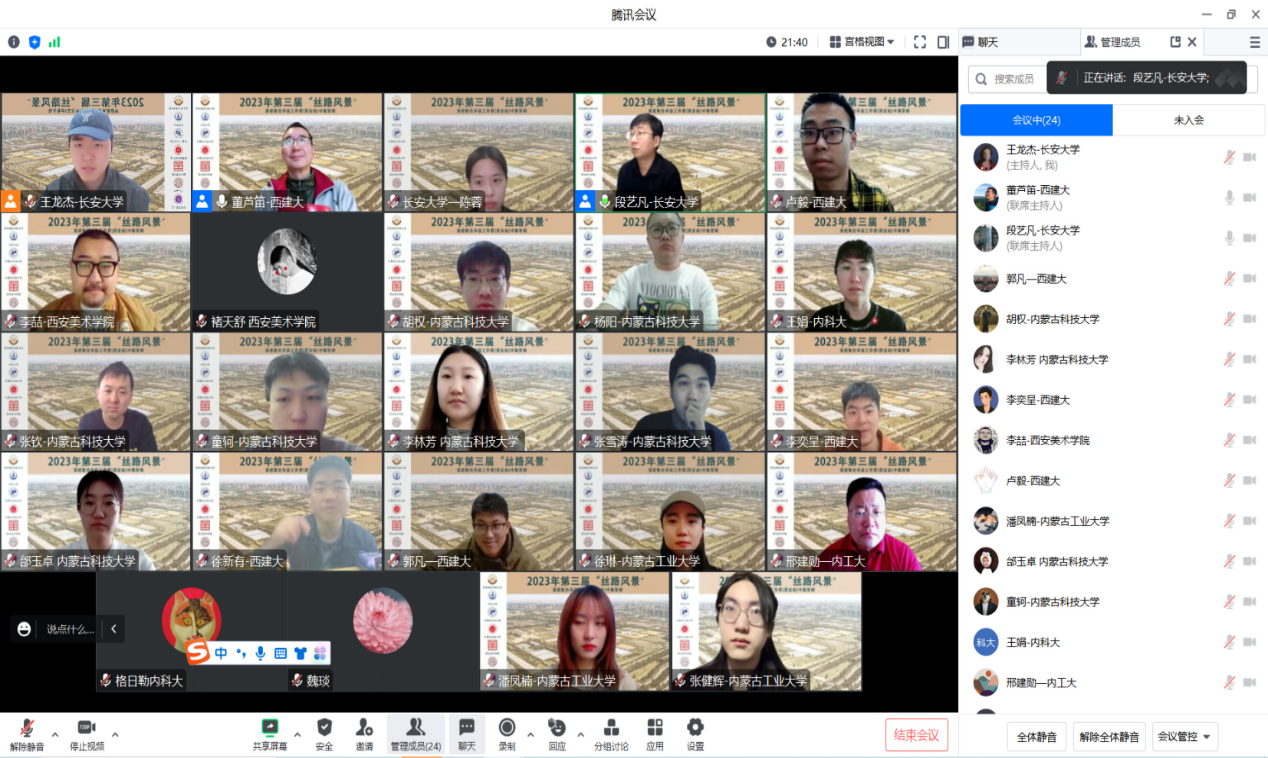Click the invite (邀请) icon
This screenshot has width=1268, height=758.
pyautogui.click(x=364, y=733)
